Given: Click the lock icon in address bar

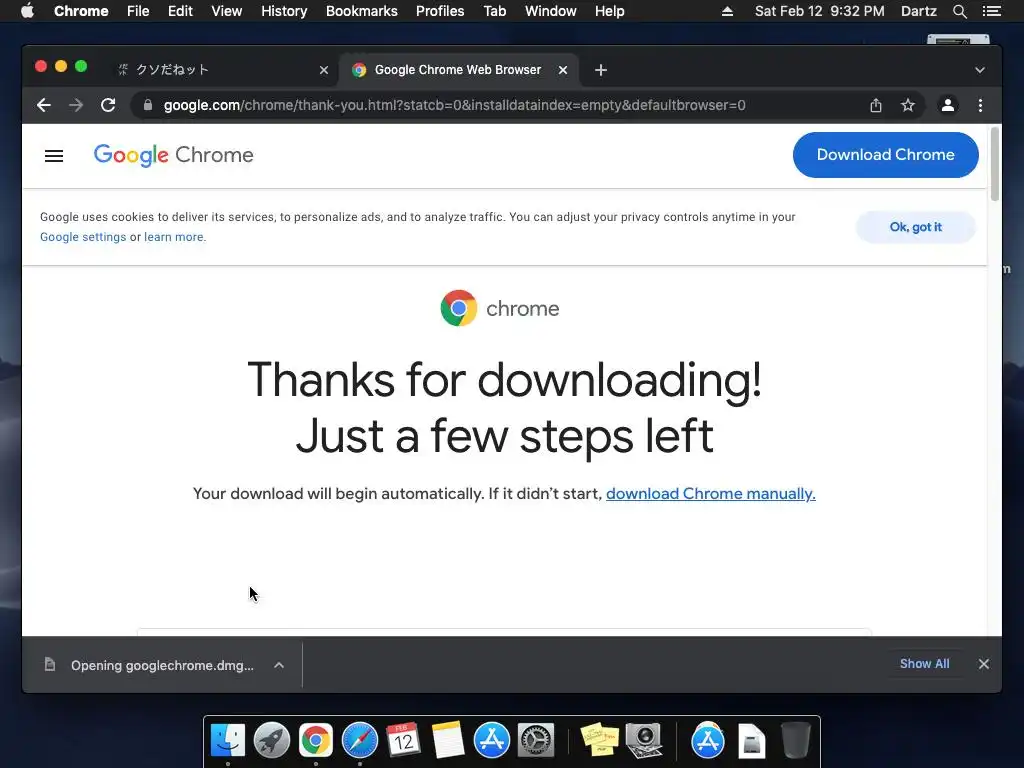Looking at the screenshot, I should click(x=148, y=105).
